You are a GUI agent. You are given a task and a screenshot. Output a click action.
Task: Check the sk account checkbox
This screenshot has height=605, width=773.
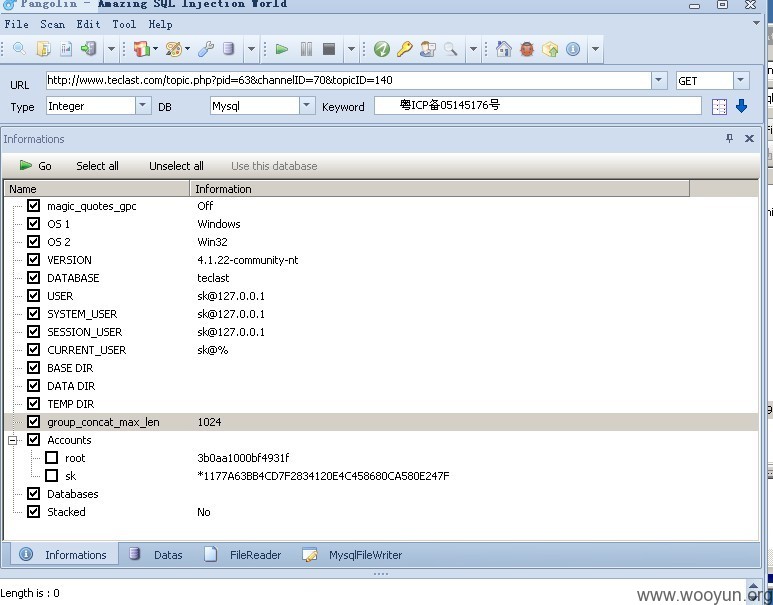51,476
